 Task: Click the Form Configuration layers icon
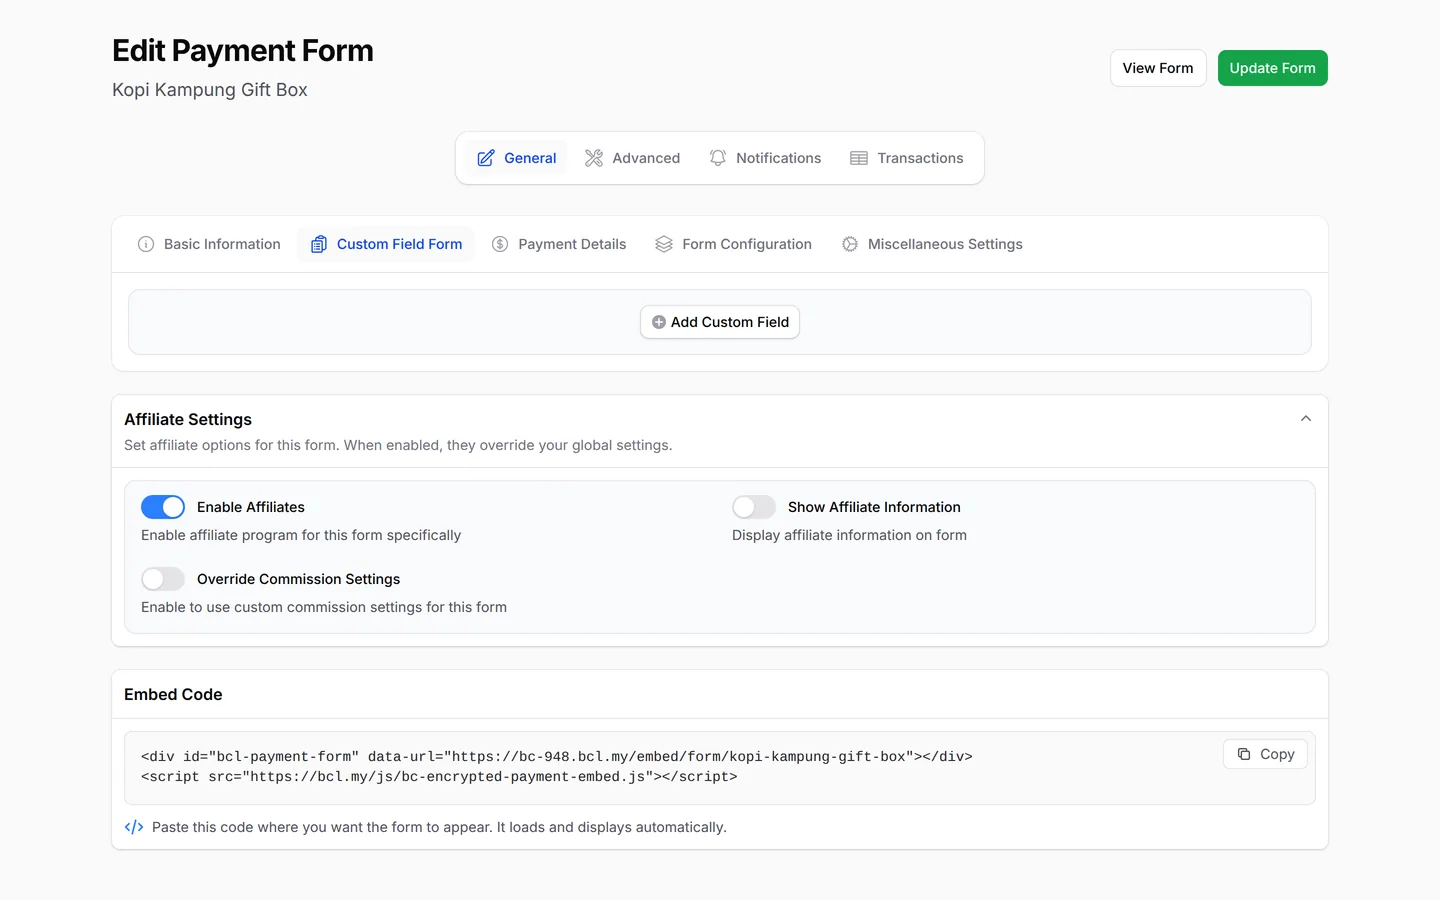point(664,244)
